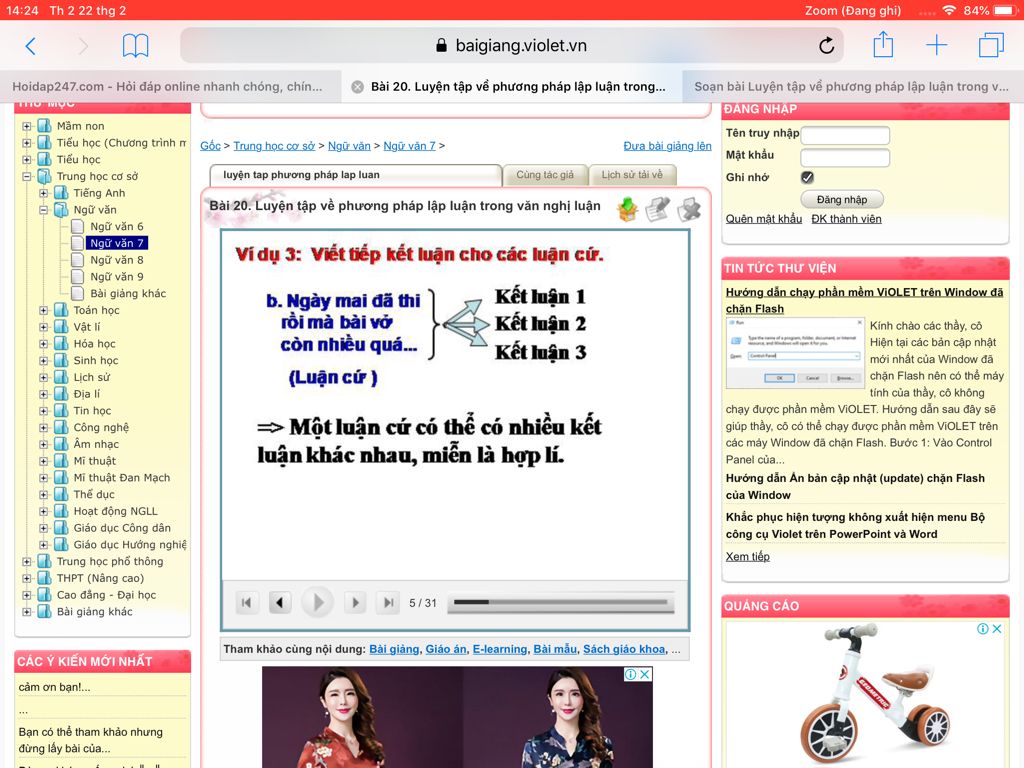Focus the Mật khẩu input field
Viewport: 1024px width, 768px height.
click(x=845, y=157)
